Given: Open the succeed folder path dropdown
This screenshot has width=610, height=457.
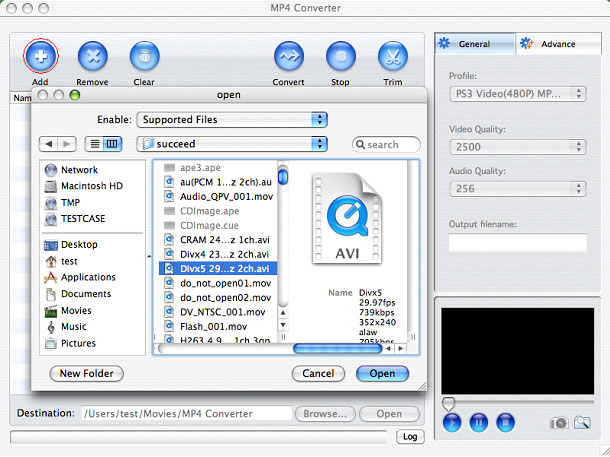Looking at the screenshot, I should pyautogui.click(x=232, y=144).
